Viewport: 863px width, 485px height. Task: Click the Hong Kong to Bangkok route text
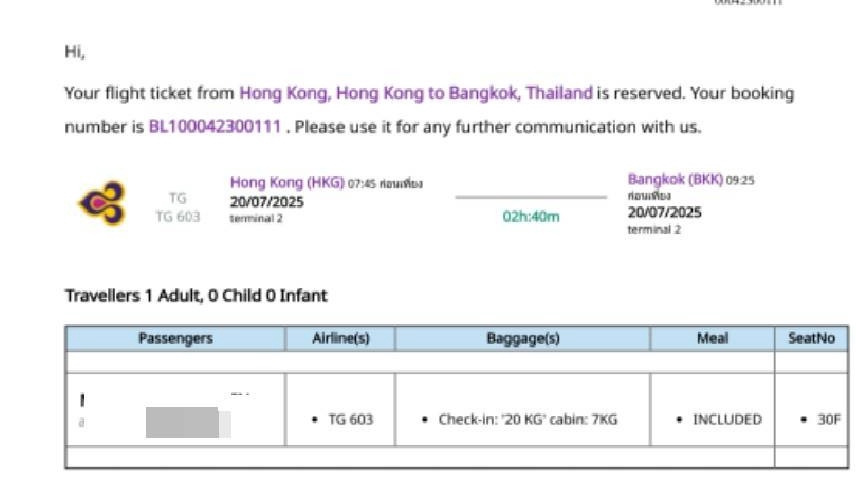[x=415, y=93]
